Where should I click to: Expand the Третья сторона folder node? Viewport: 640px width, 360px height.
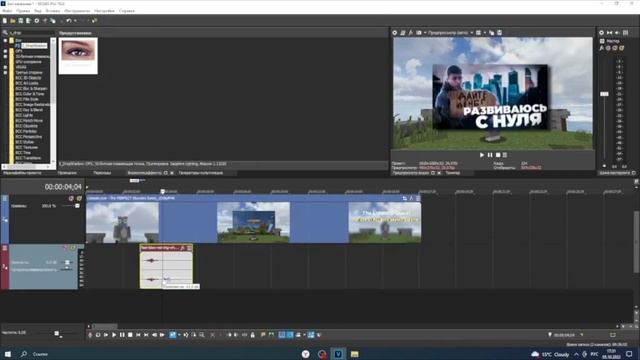(x=5, y=72)
